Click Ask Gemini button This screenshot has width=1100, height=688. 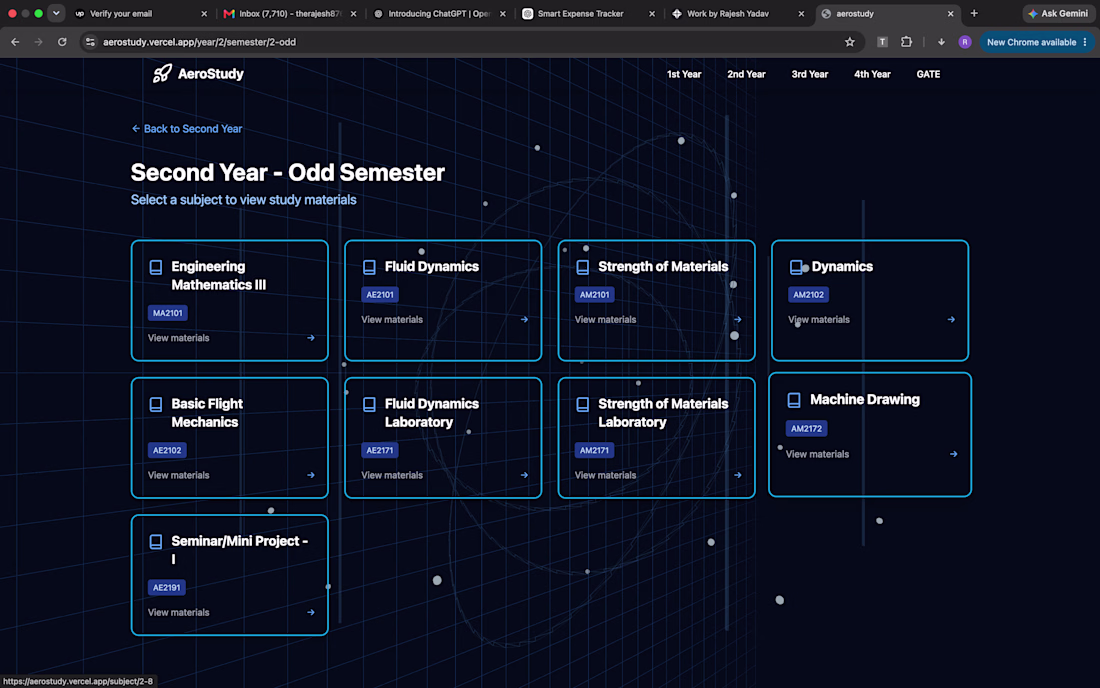[1058, 13]
